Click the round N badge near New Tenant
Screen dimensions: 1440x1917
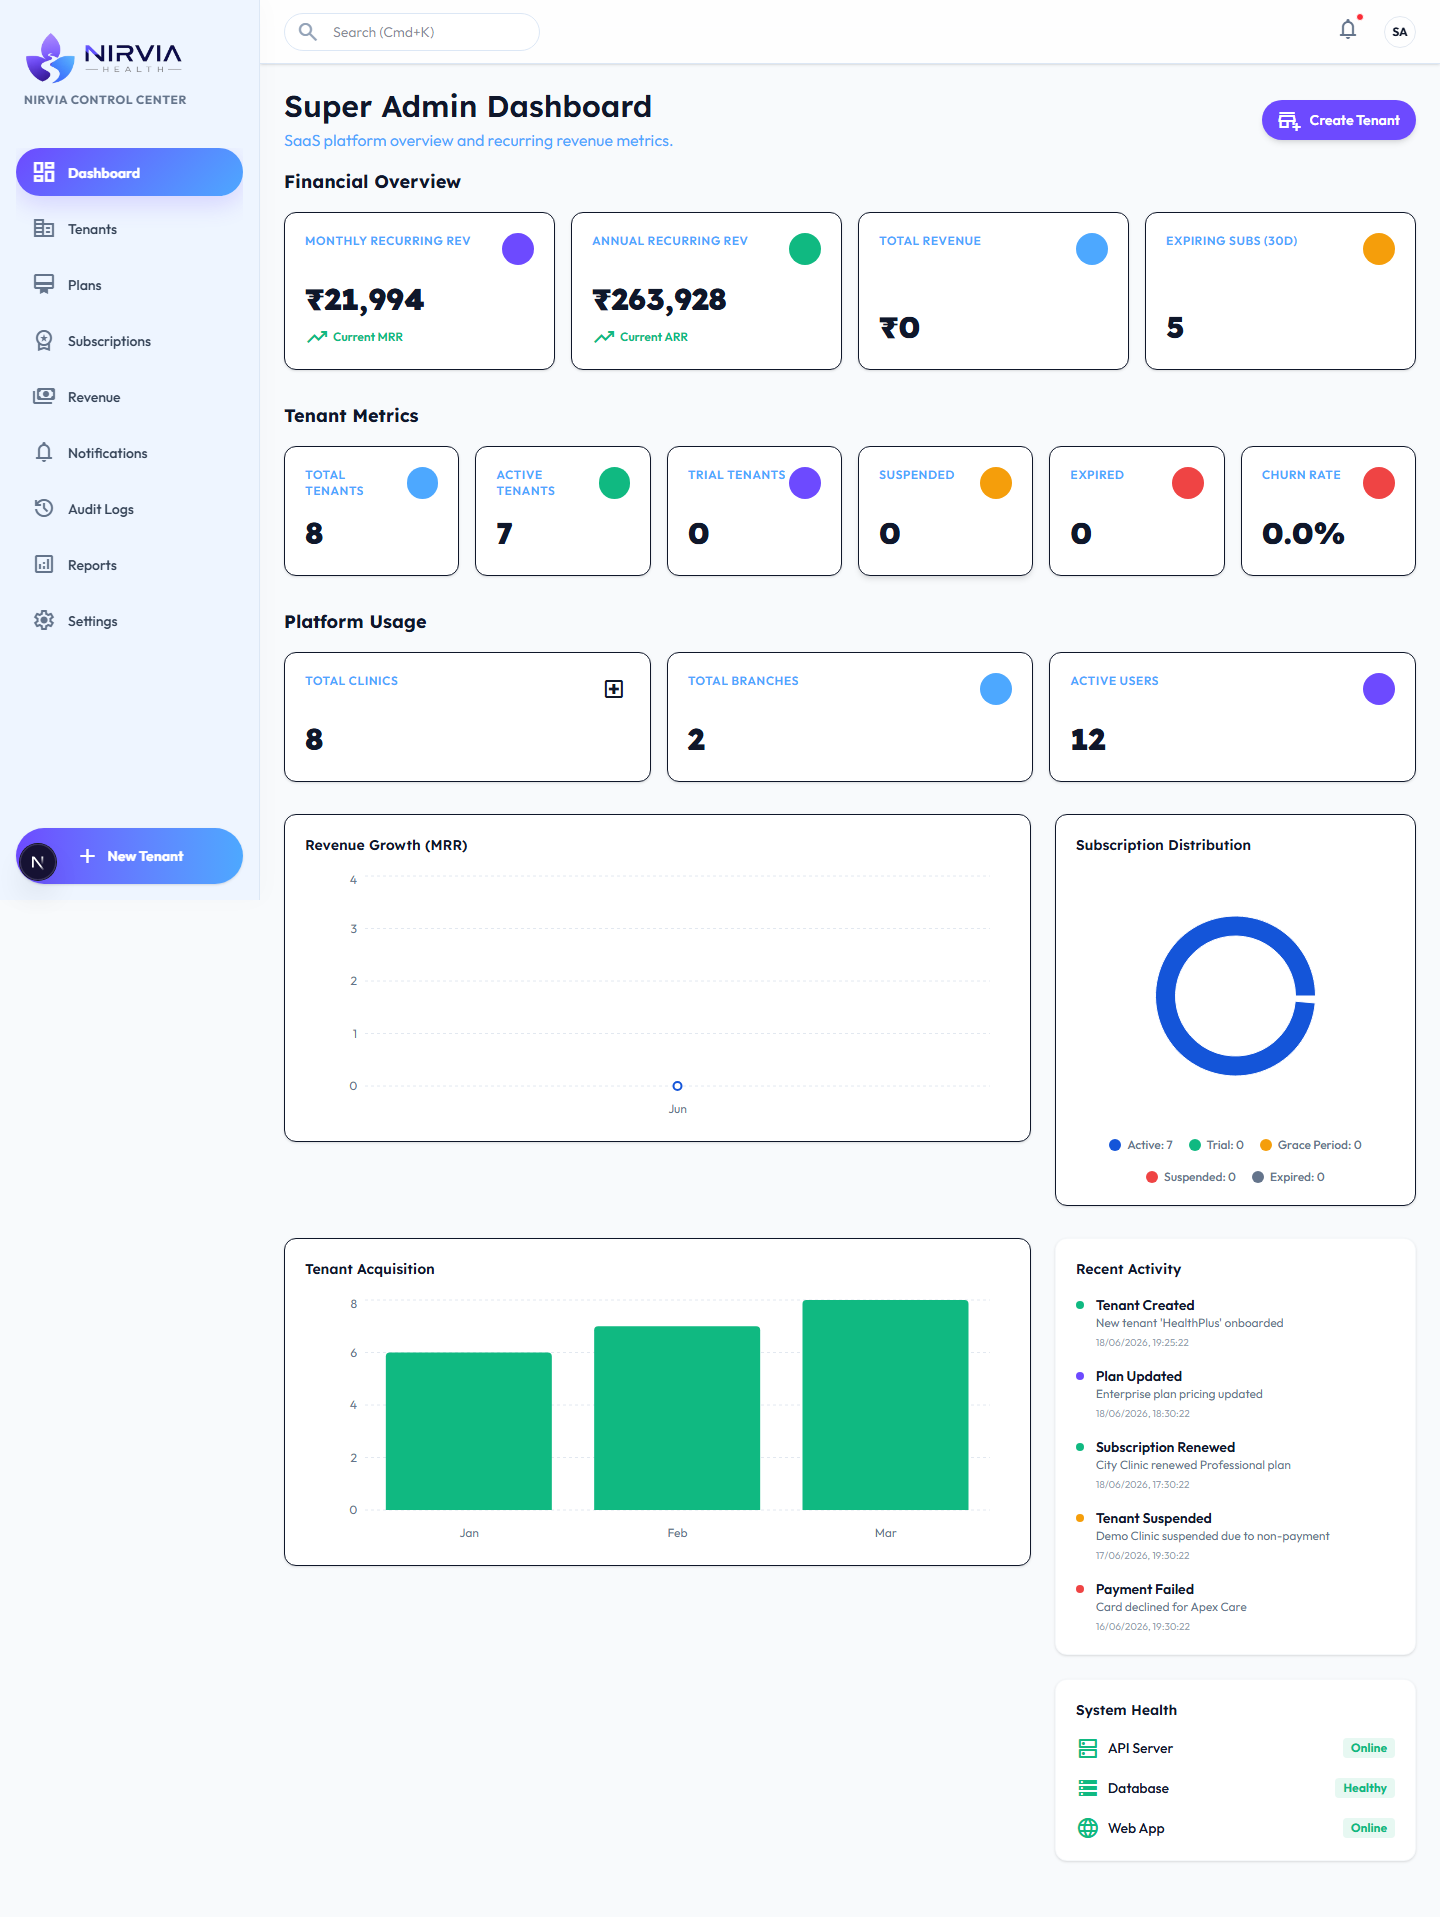point(38,862)
